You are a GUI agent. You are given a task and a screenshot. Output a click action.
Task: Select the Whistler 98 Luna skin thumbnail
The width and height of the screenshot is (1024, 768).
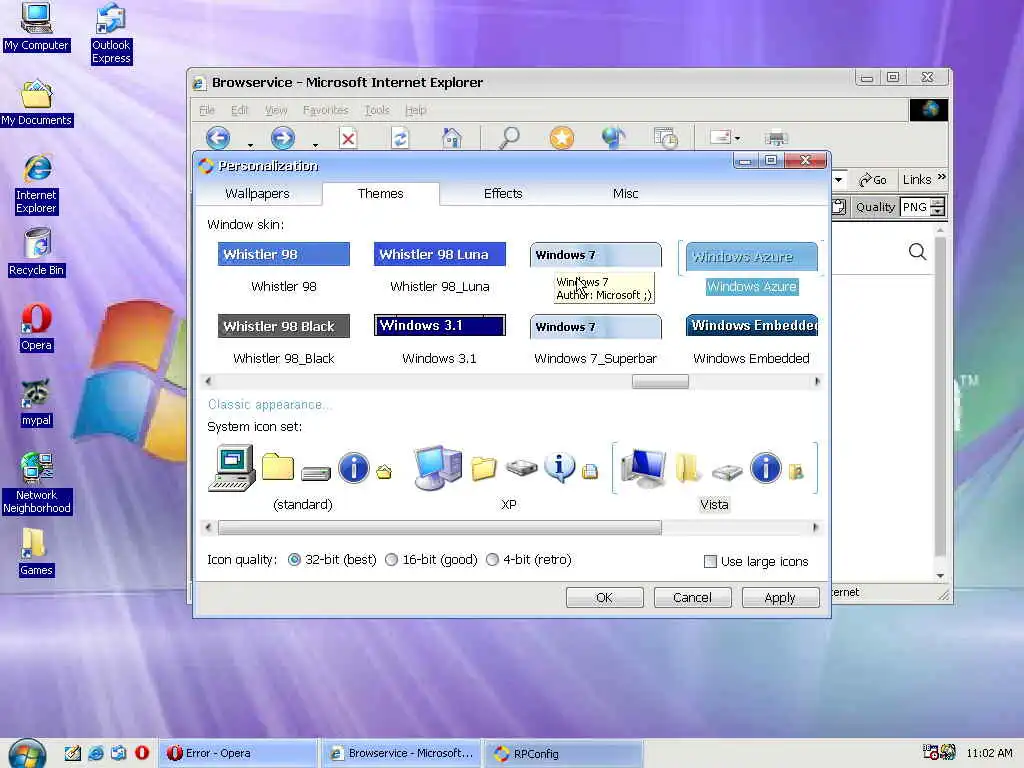[x=440, y=254]
